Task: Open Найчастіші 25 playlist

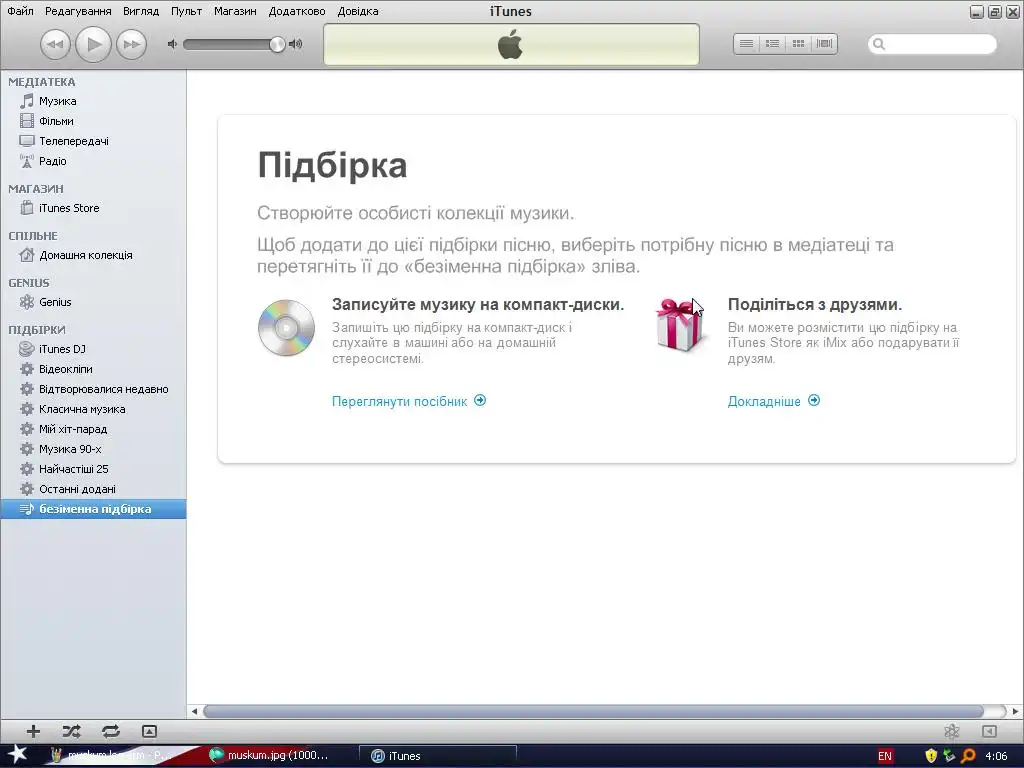Action: pyautogui.click(x=93, y=469)
